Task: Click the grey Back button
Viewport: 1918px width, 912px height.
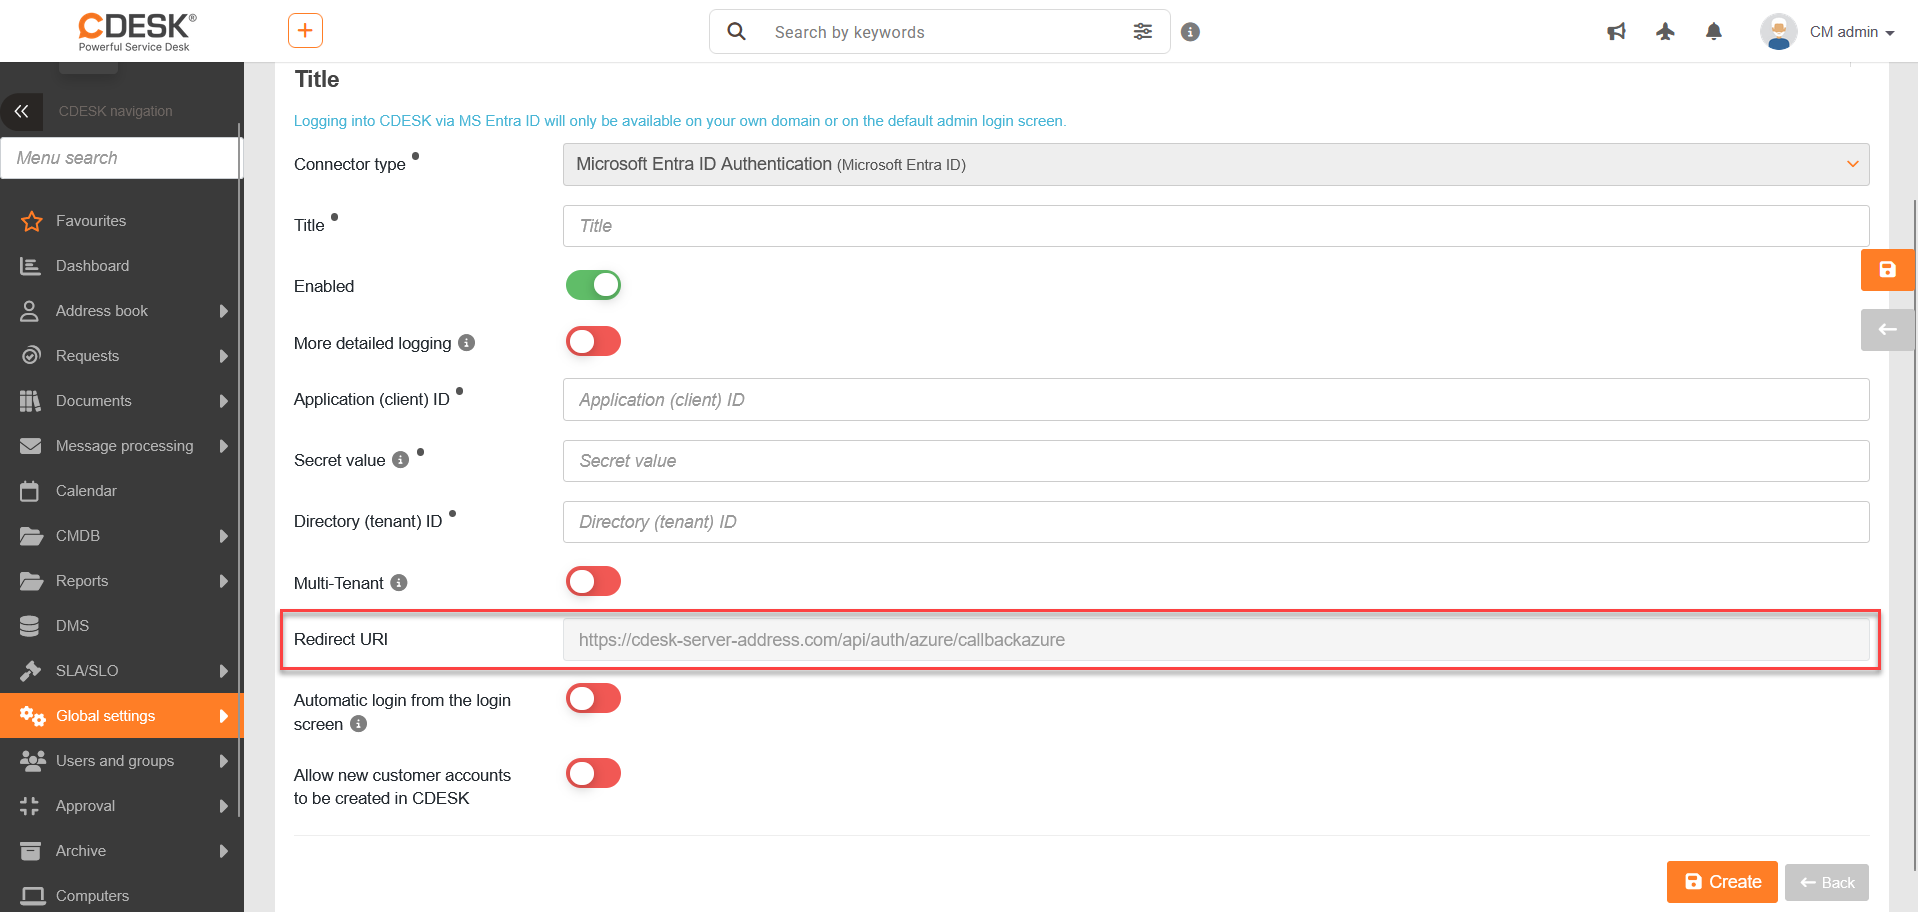Action: tap(1827, 882)
